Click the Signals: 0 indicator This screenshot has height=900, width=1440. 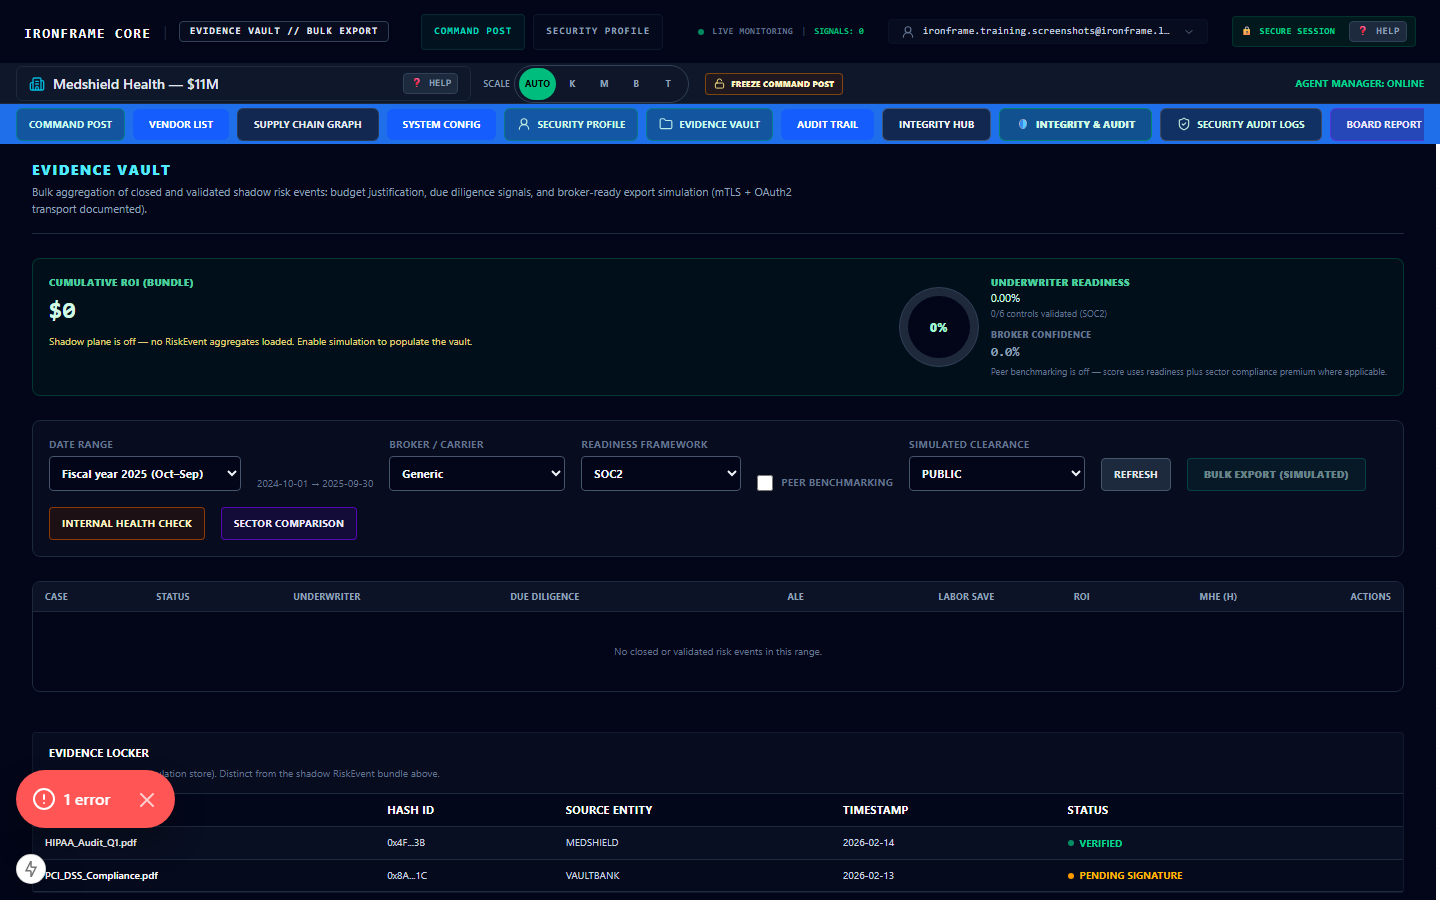(839, 32)
